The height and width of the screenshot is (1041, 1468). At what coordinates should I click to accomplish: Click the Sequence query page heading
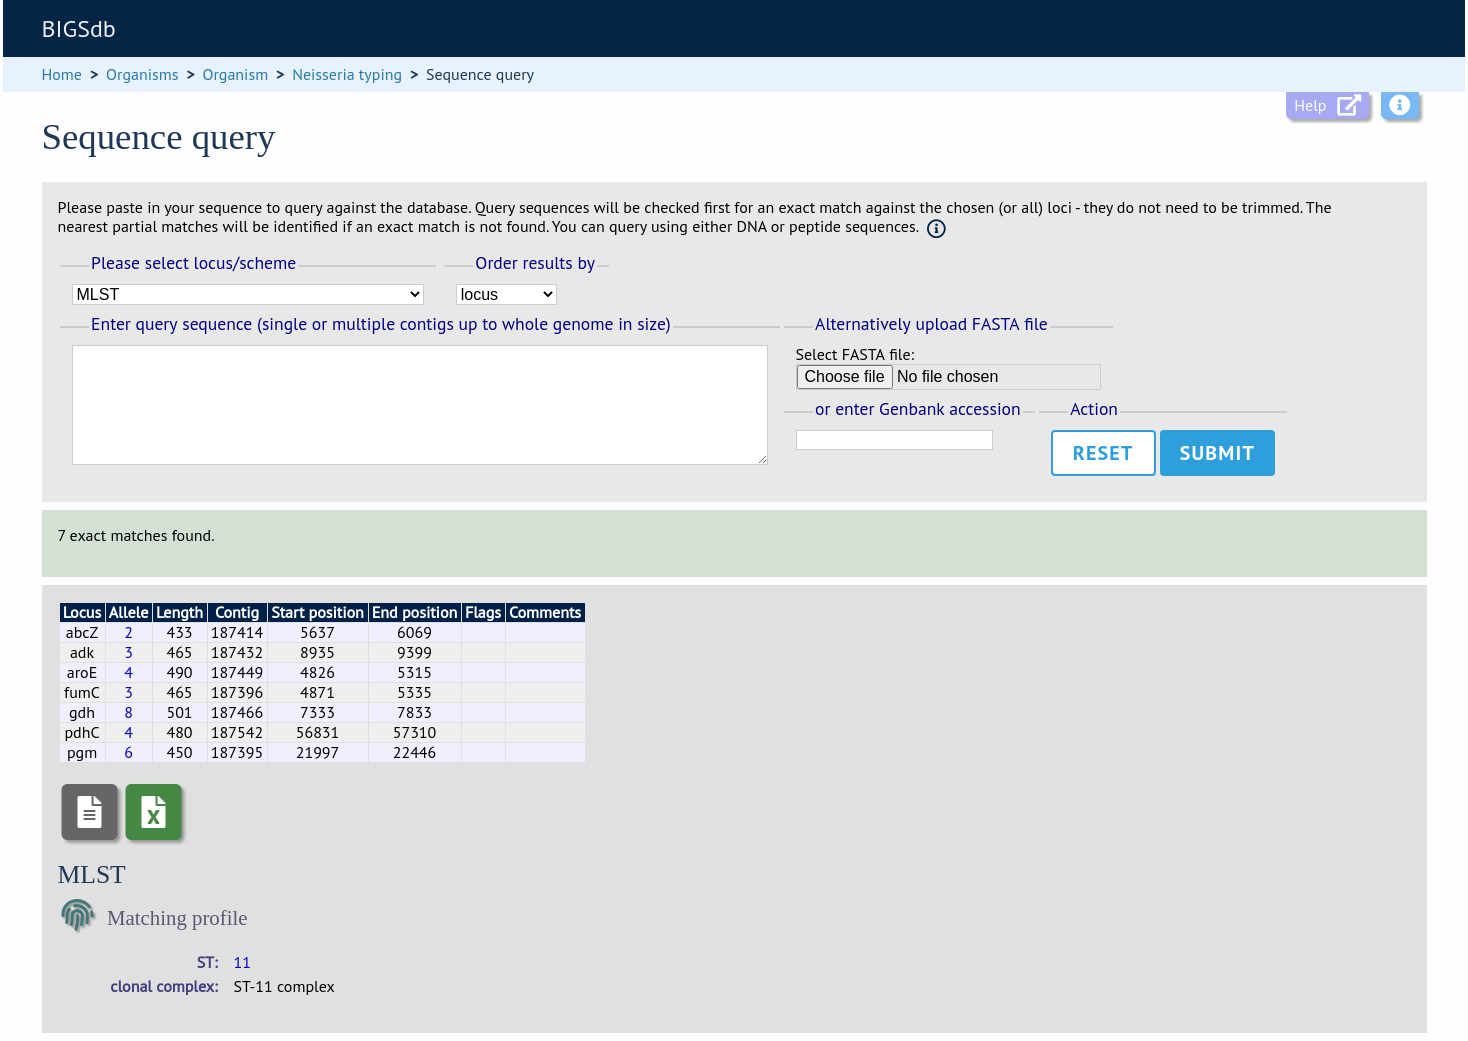tap(158, 138)
